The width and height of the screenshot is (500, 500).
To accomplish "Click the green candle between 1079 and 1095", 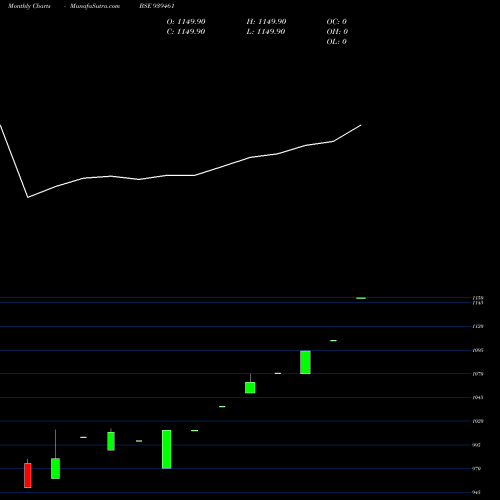I will coord(305,362).
